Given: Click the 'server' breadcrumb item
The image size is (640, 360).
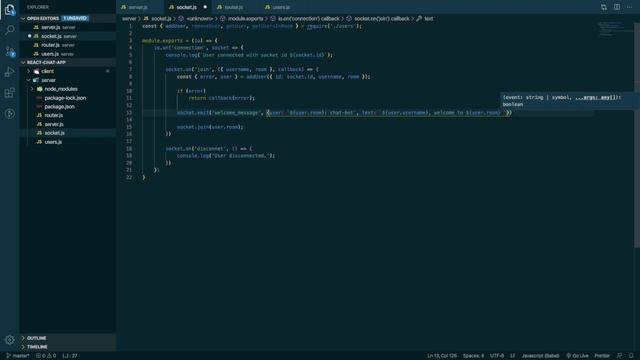Looking at the screenshot, I should click(129, 18).
